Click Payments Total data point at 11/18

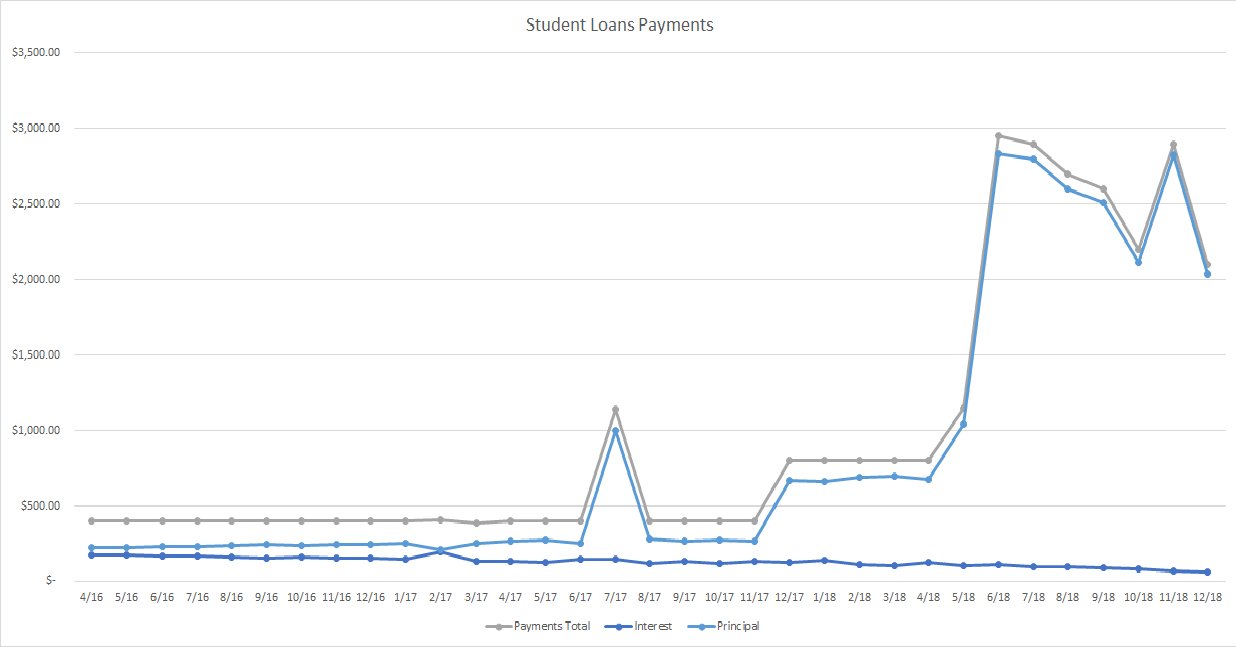[1172, 144]
